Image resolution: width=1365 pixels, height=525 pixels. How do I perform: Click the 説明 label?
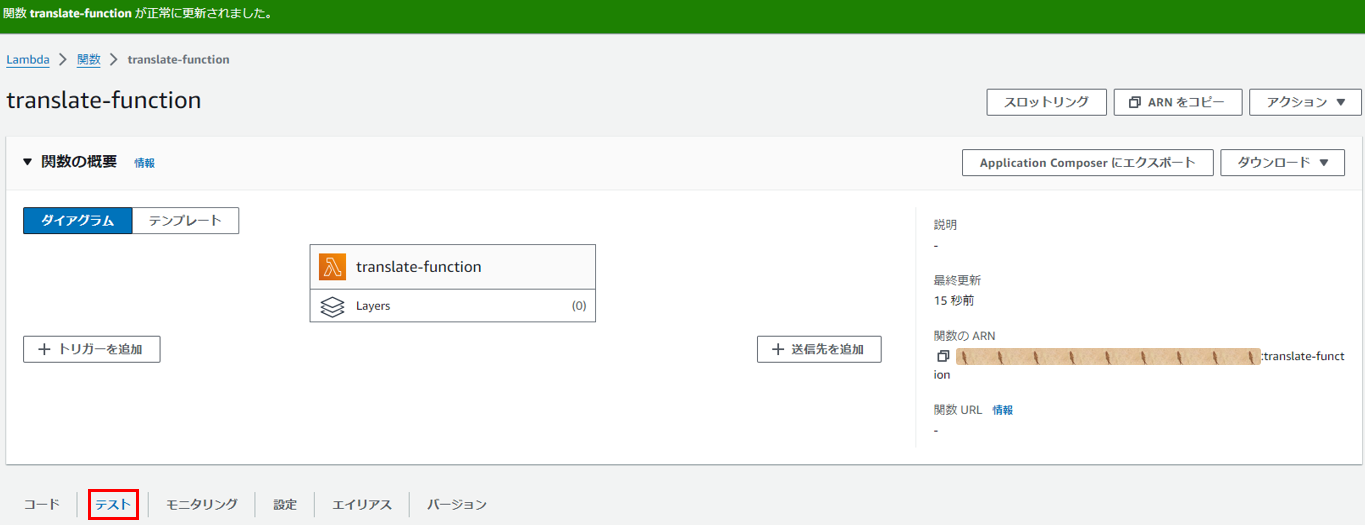945,225
